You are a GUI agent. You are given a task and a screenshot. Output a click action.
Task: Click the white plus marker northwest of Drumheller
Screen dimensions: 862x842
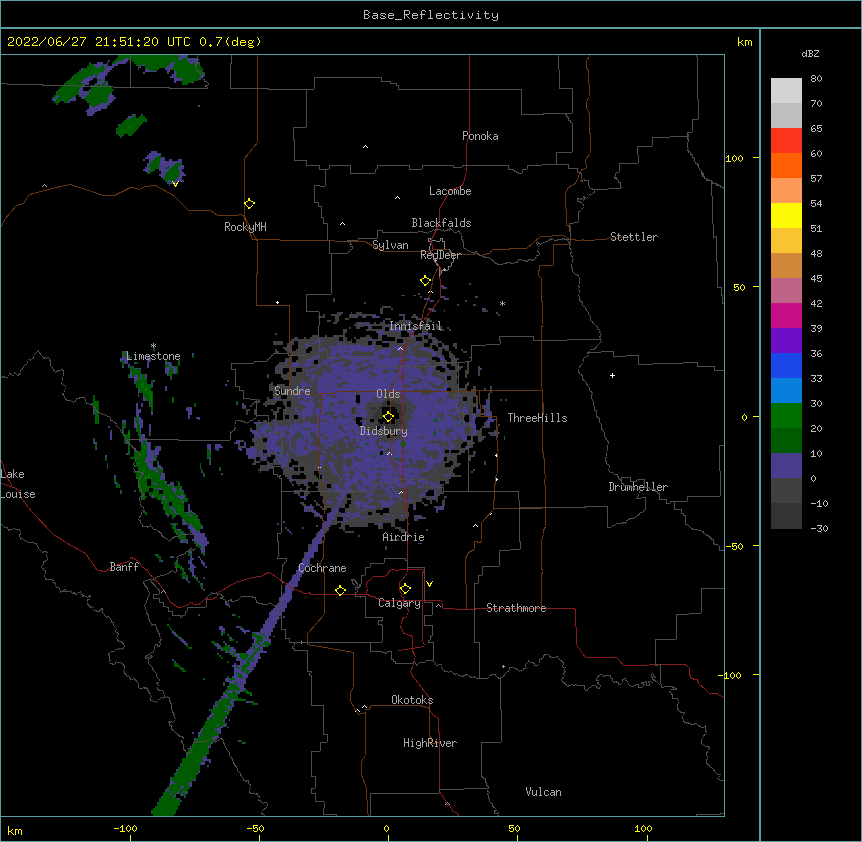612,375
